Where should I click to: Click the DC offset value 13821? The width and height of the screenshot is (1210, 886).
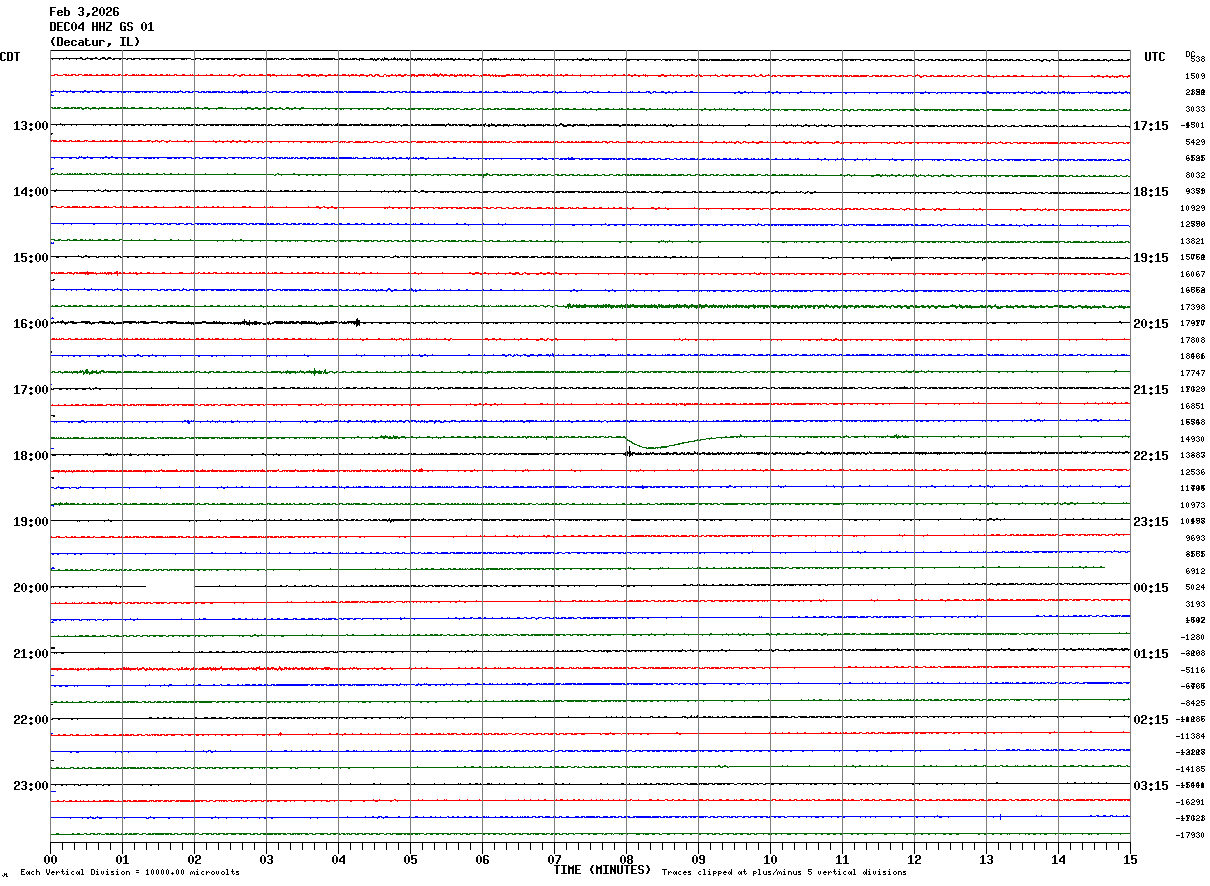1193,241
